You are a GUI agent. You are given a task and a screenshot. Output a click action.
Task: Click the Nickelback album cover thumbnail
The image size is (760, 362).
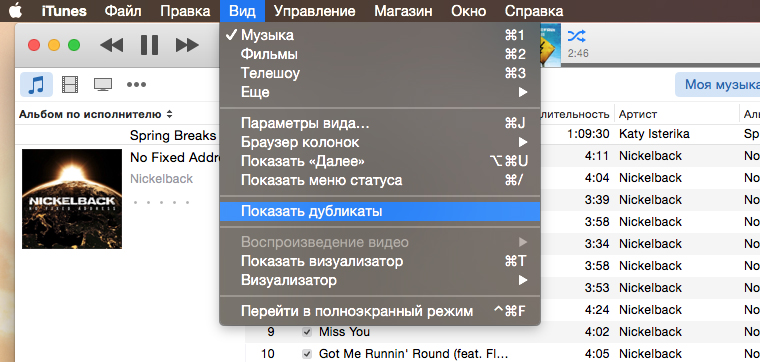[x=72, y=199]
